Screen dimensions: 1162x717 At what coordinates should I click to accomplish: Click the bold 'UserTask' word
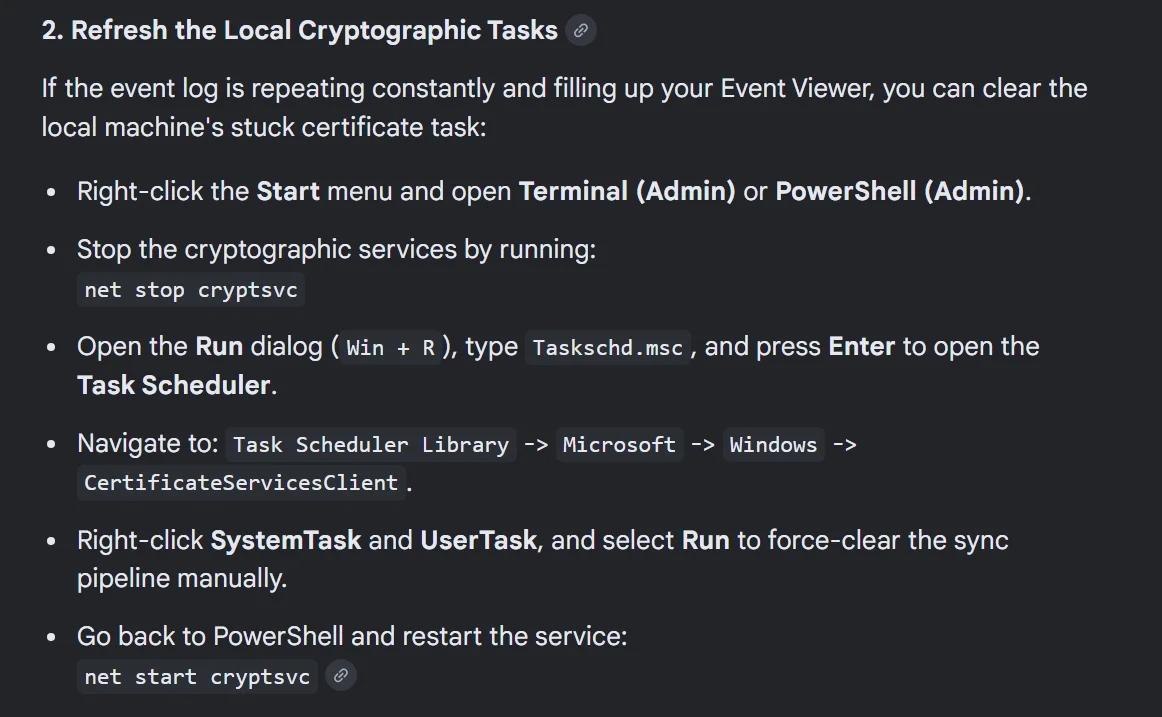479,540
